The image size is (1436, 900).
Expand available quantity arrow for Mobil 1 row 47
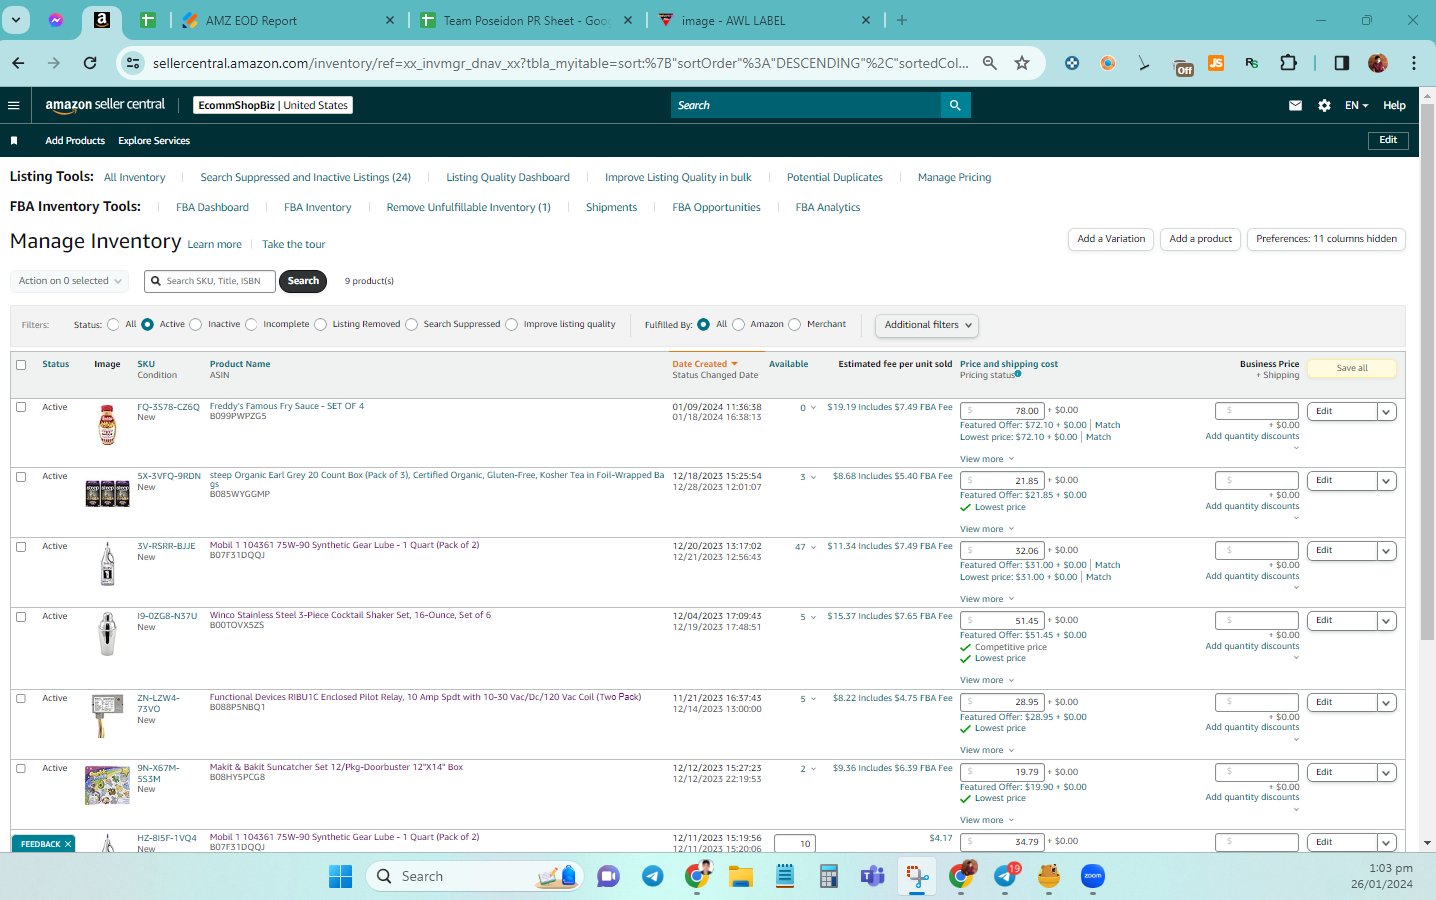pyautogui.click(x=813, y=547)
